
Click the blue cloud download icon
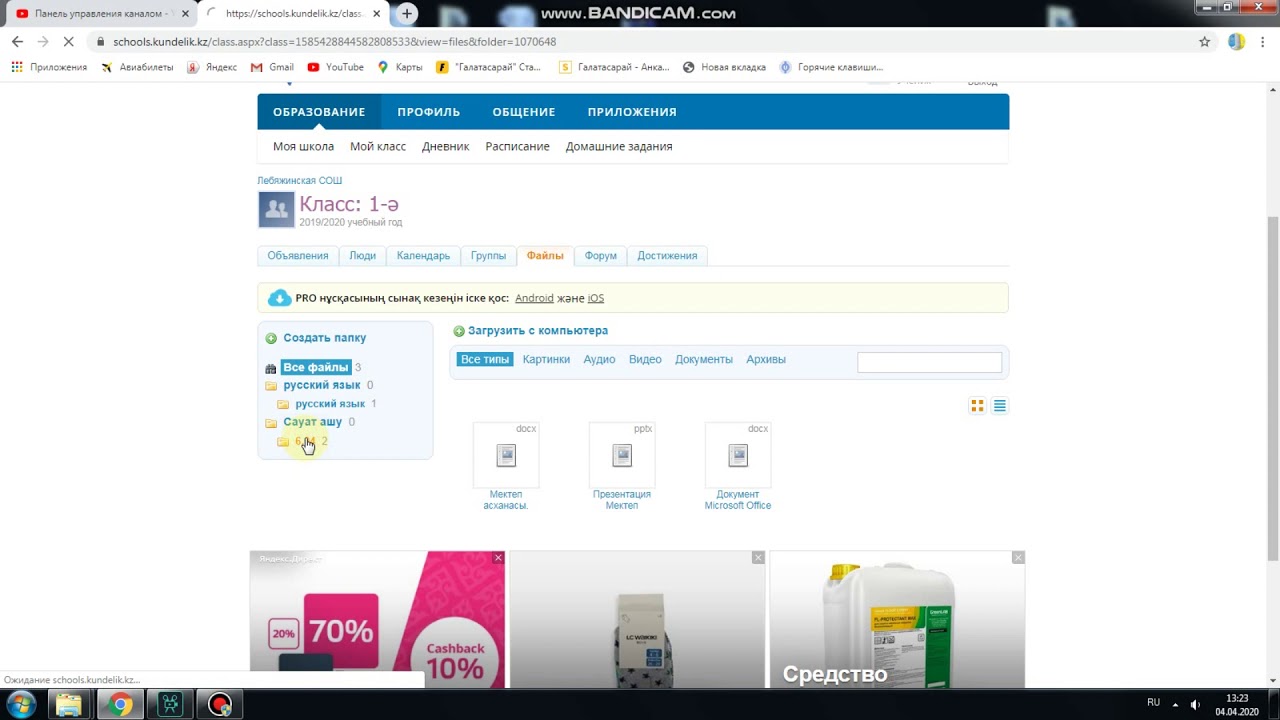click(x=280, y=298)
